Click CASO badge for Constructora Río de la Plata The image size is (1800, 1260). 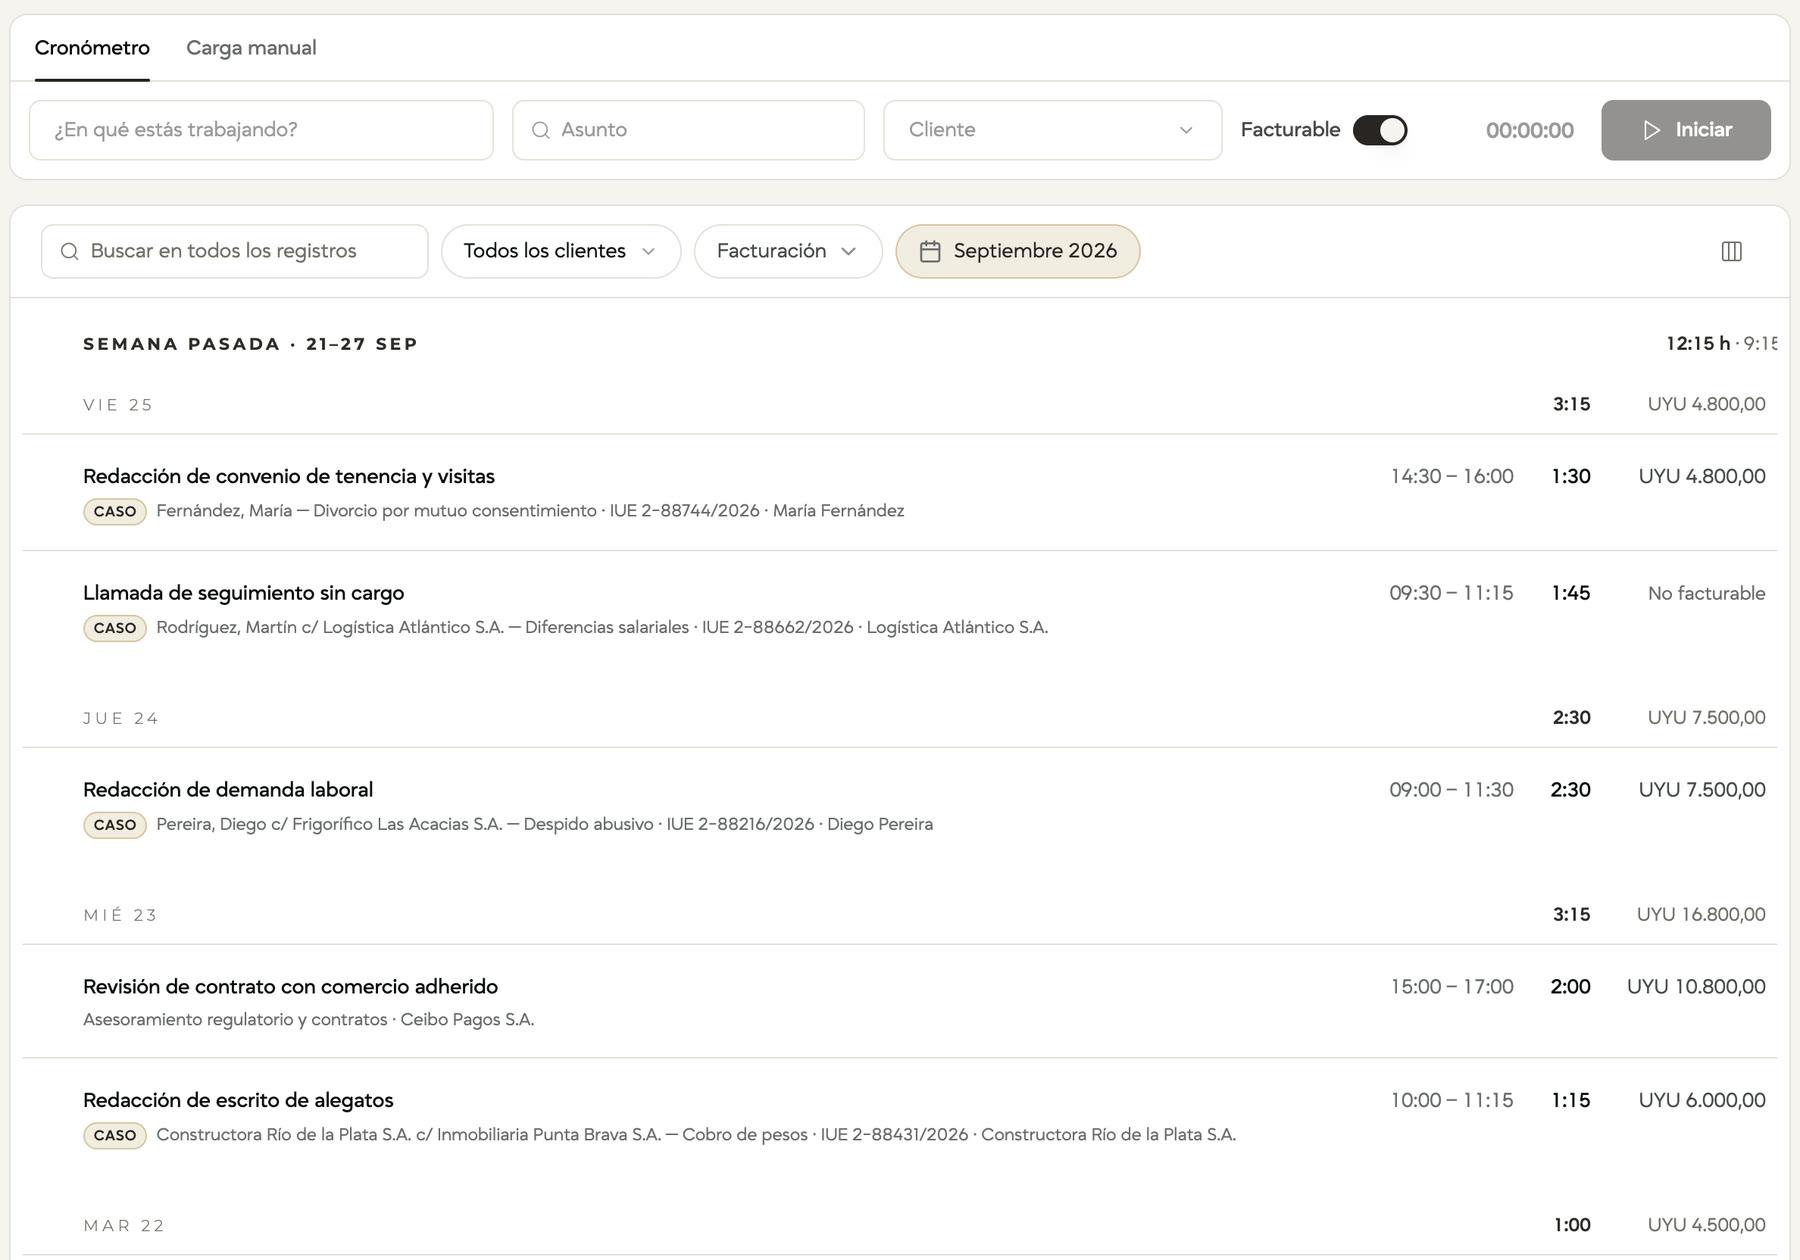[115, 1135]
